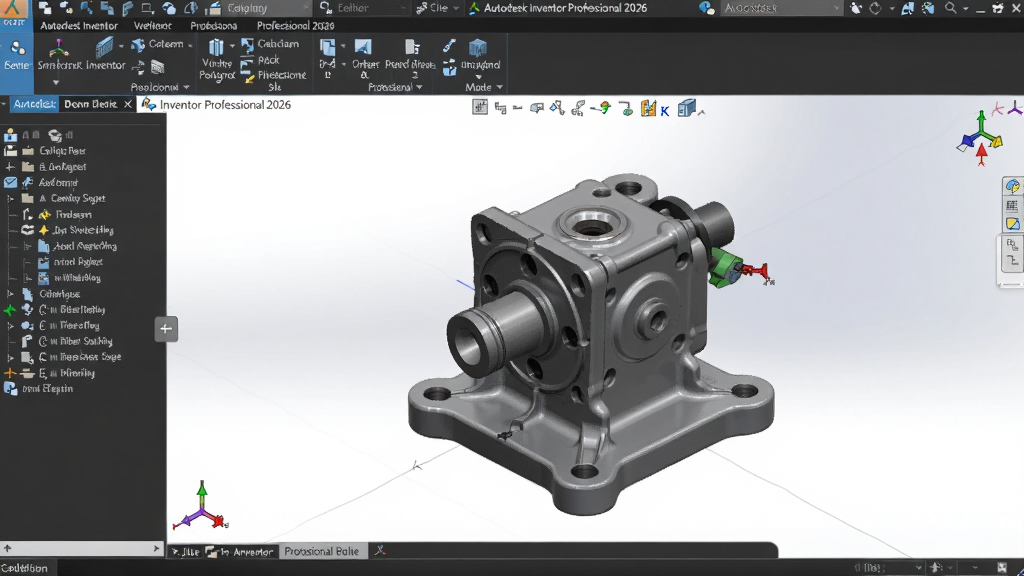Viewport: 1024px width, 576px height.
Task: Select the Fndsam tree row
Action: pyautogui.click(x=73, y=214)
